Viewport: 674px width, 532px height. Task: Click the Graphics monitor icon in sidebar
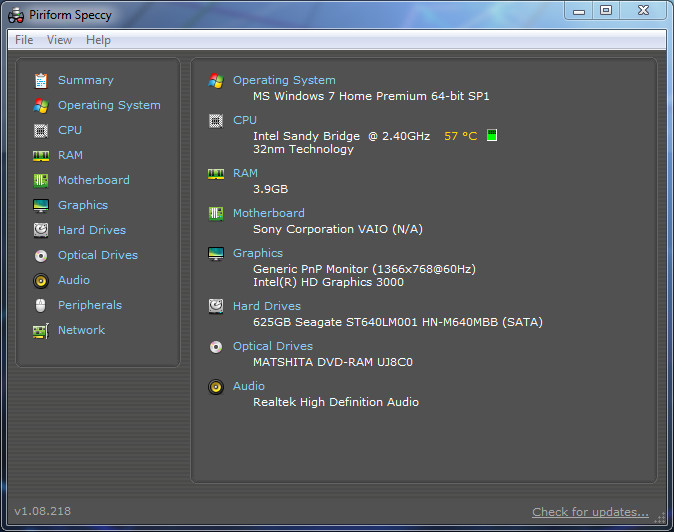41,205
